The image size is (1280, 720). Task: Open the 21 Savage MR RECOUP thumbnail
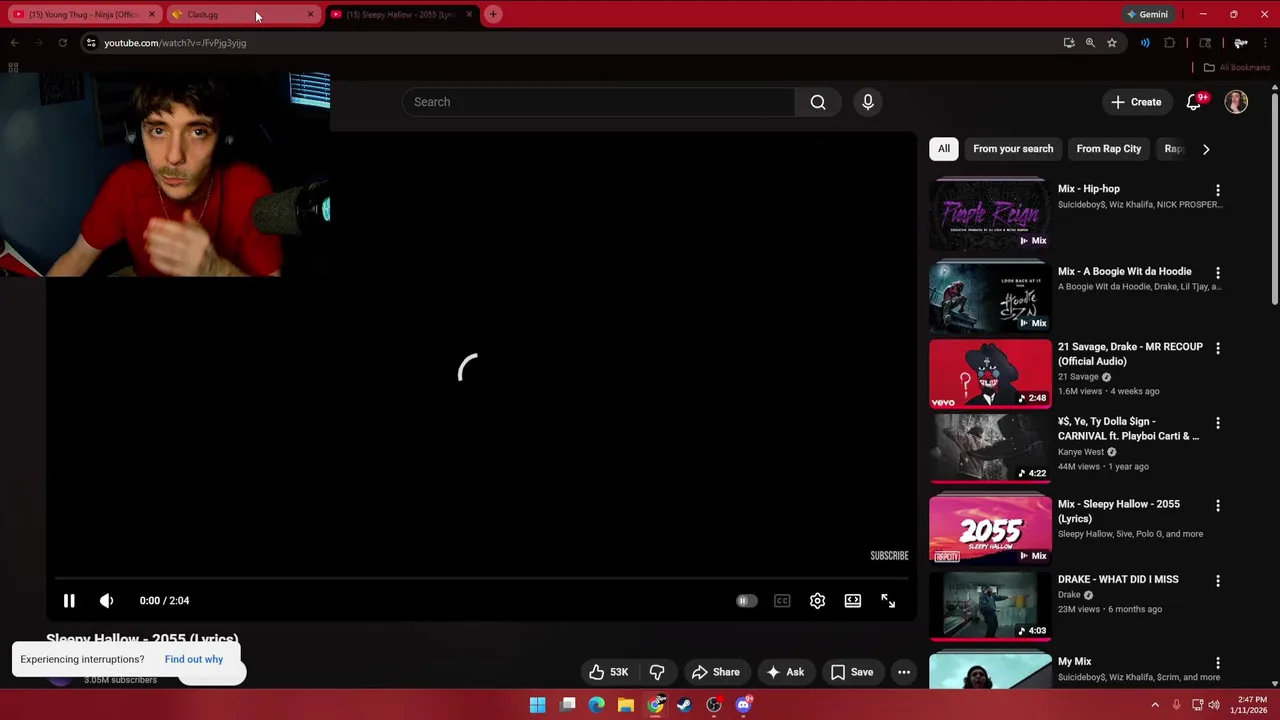[991, 373]
